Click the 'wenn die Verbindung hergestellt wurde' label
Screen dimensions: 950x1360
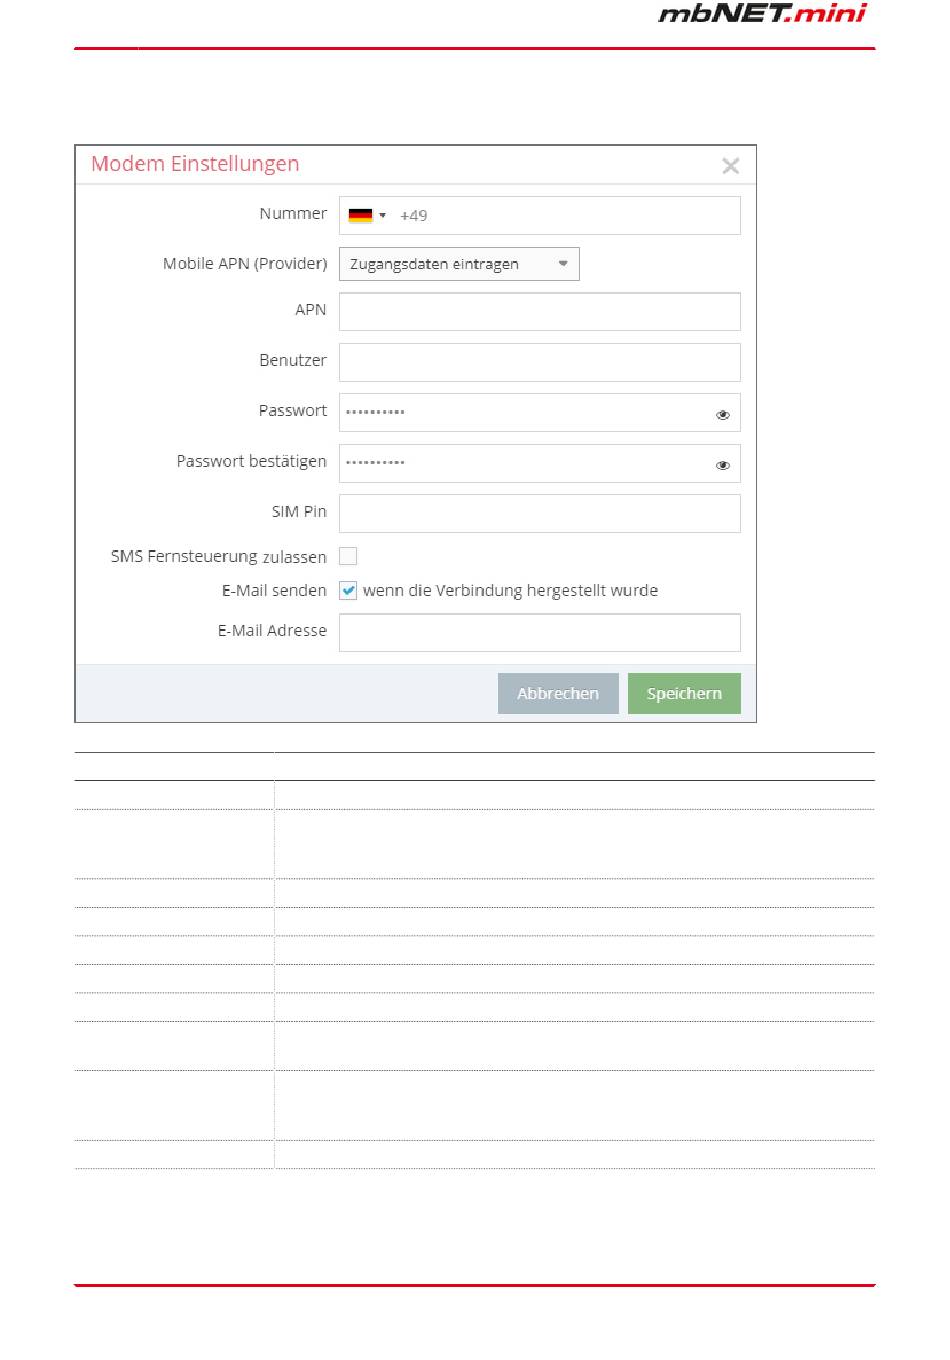(x=510, y=591)
